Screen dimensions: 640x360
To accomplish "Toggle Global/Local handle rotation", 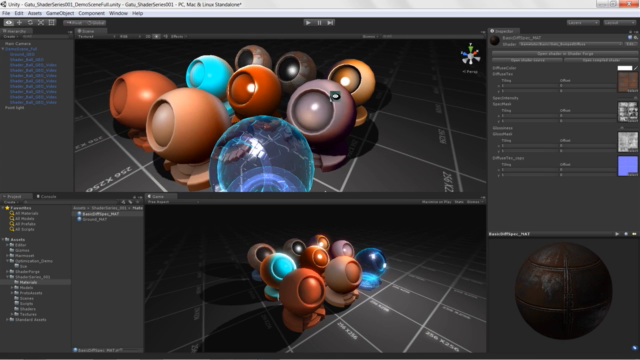I will 96,23.
